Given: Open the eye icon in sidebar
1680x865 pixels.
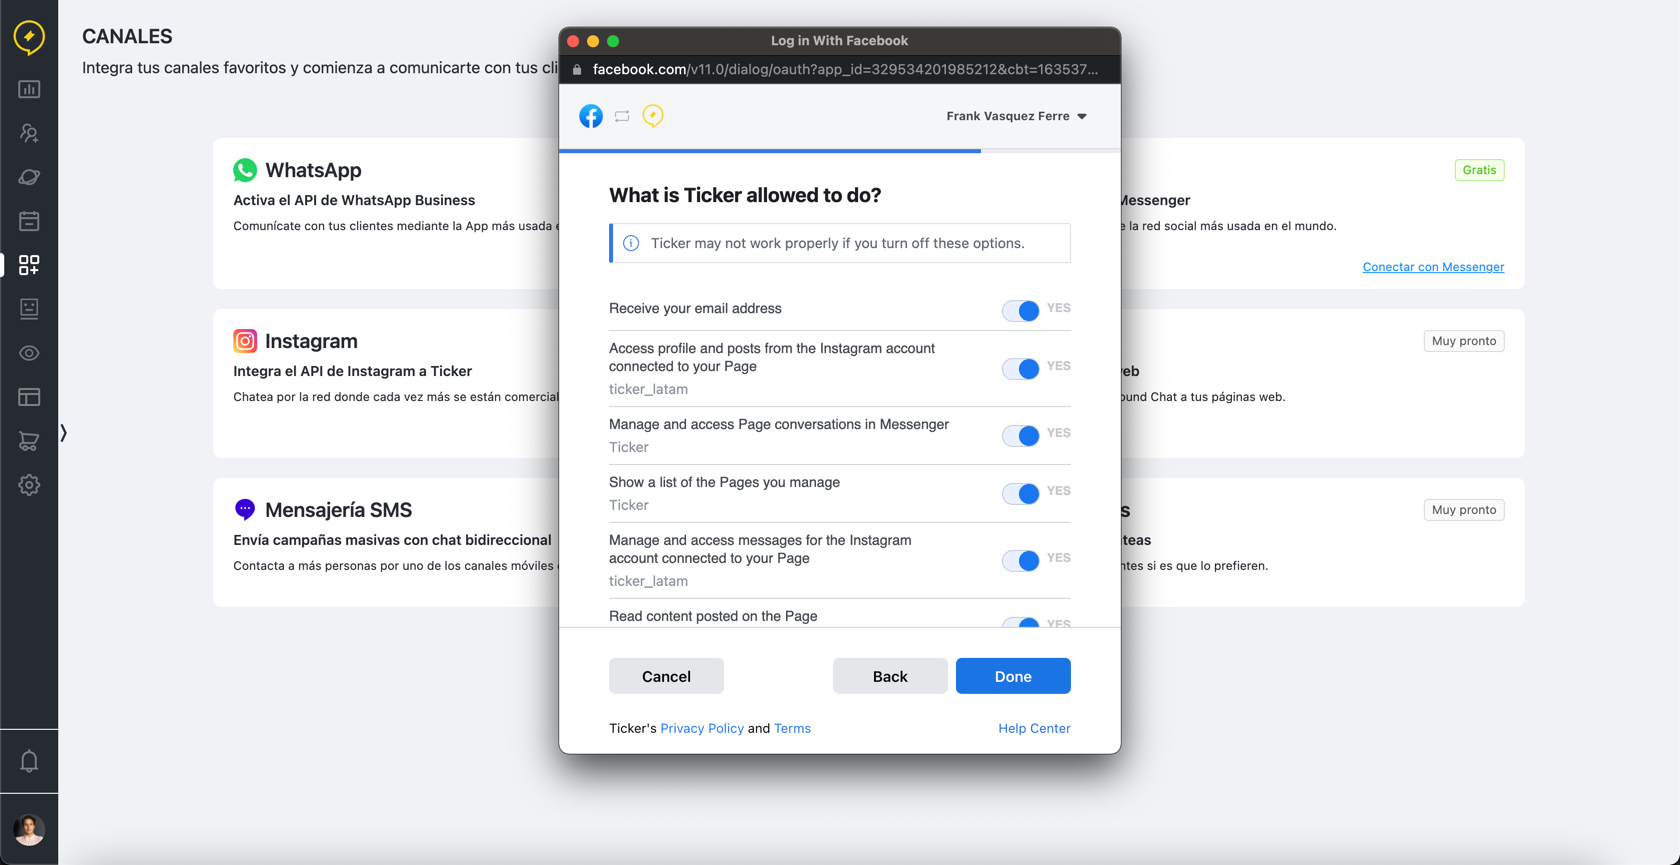Looking at the screenshot, I should (x=29, y=353).
